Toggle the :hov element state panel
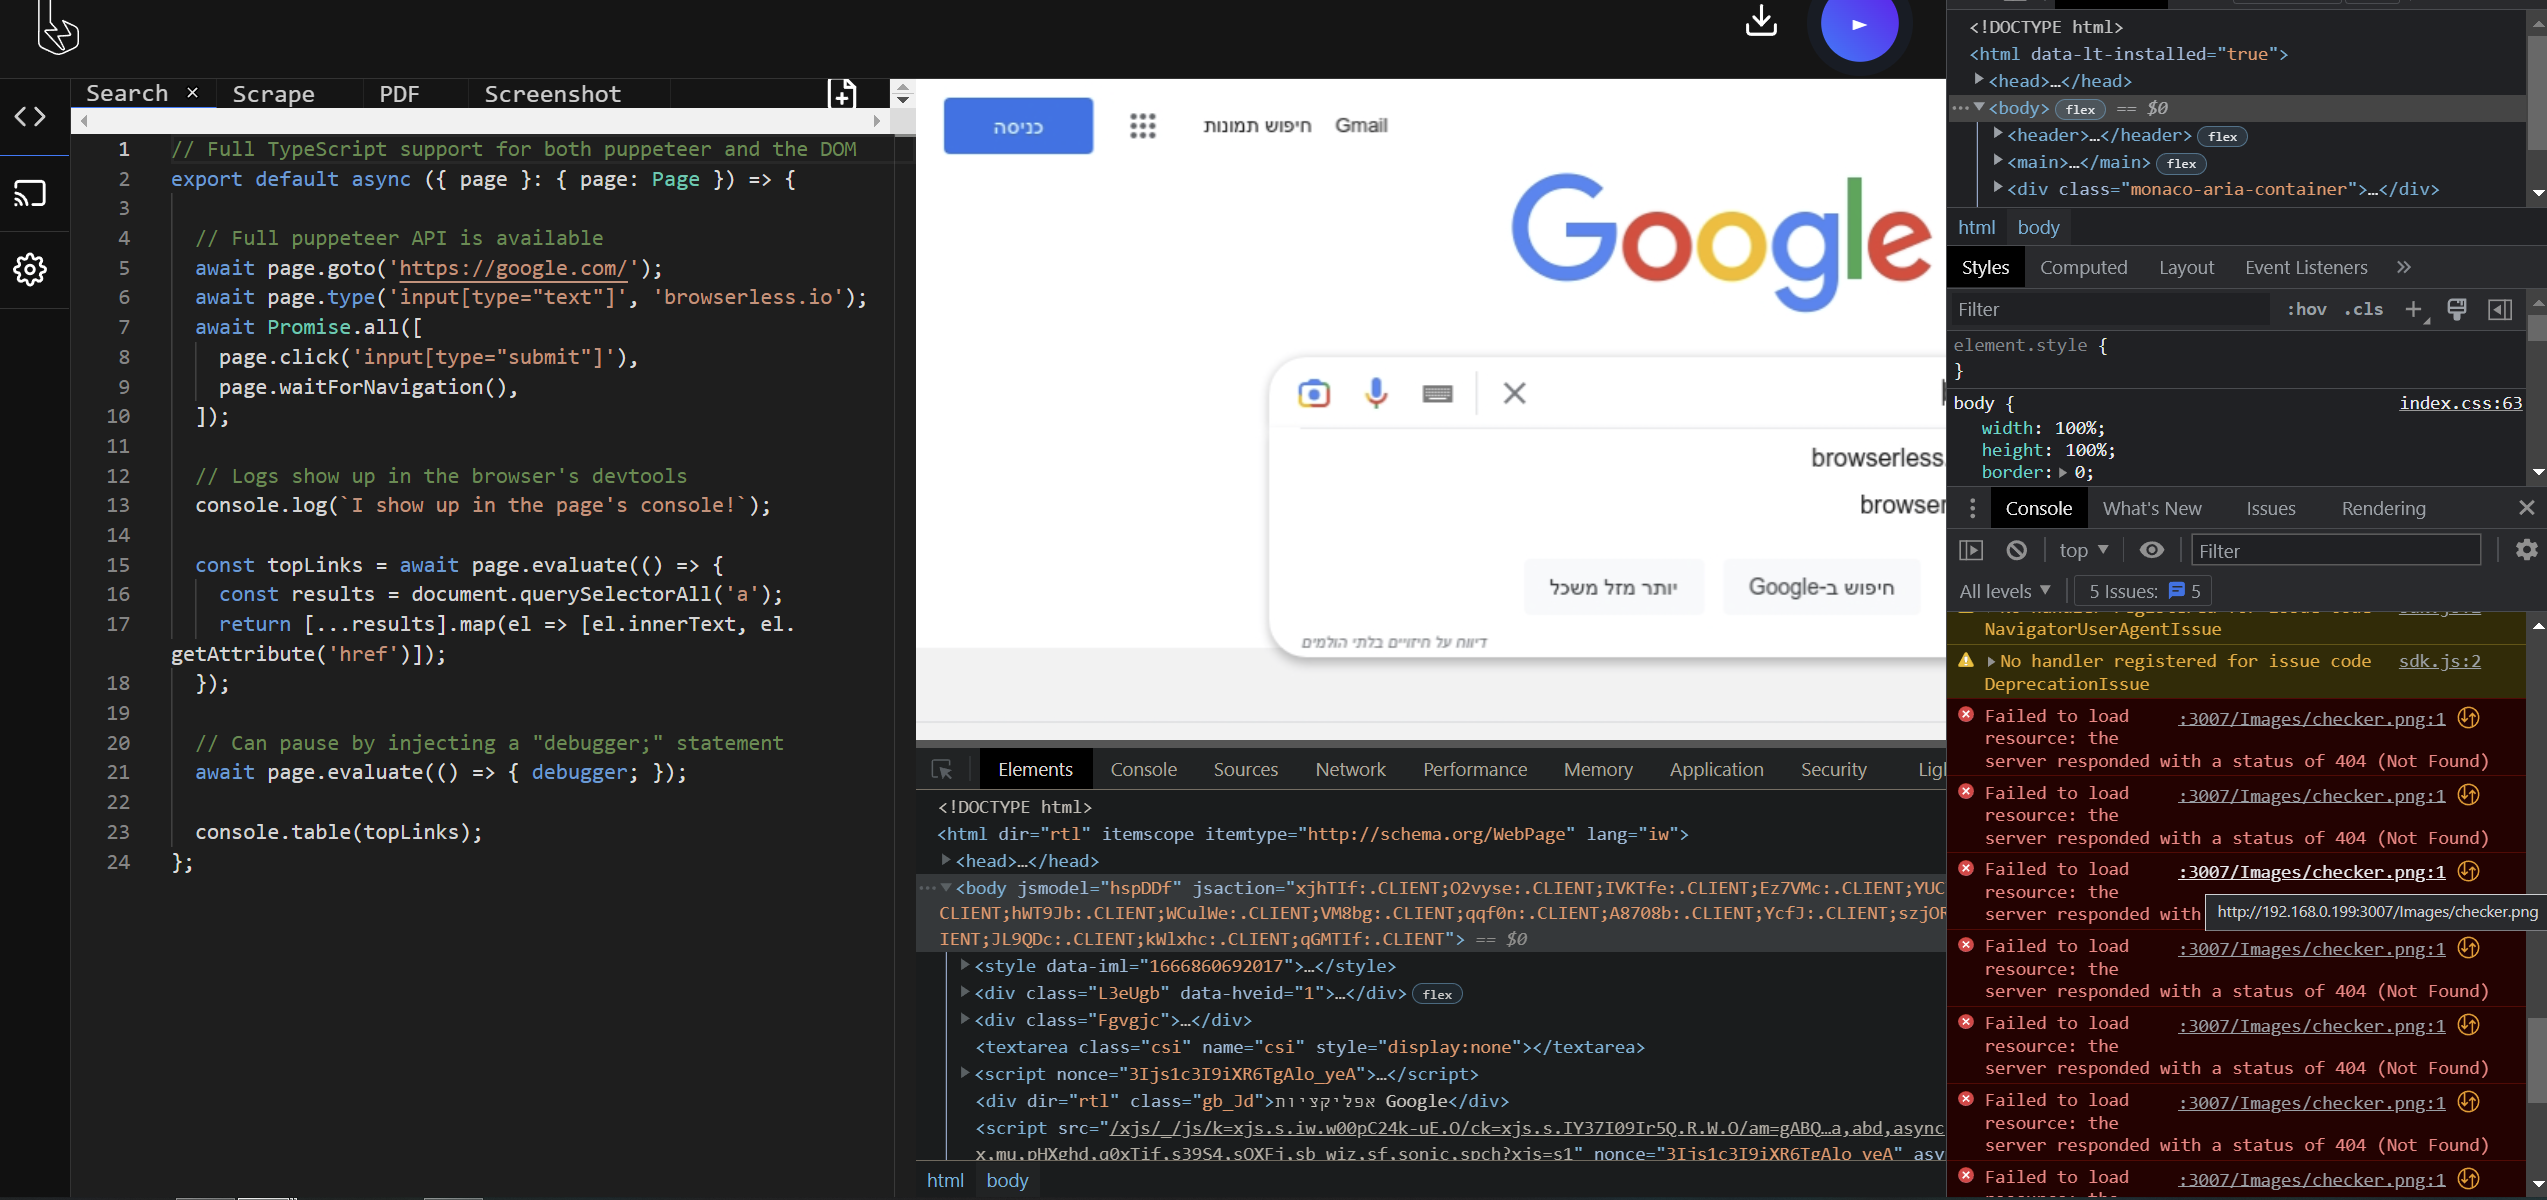Screen dimensions: 2547x1200 (2306, 310)
